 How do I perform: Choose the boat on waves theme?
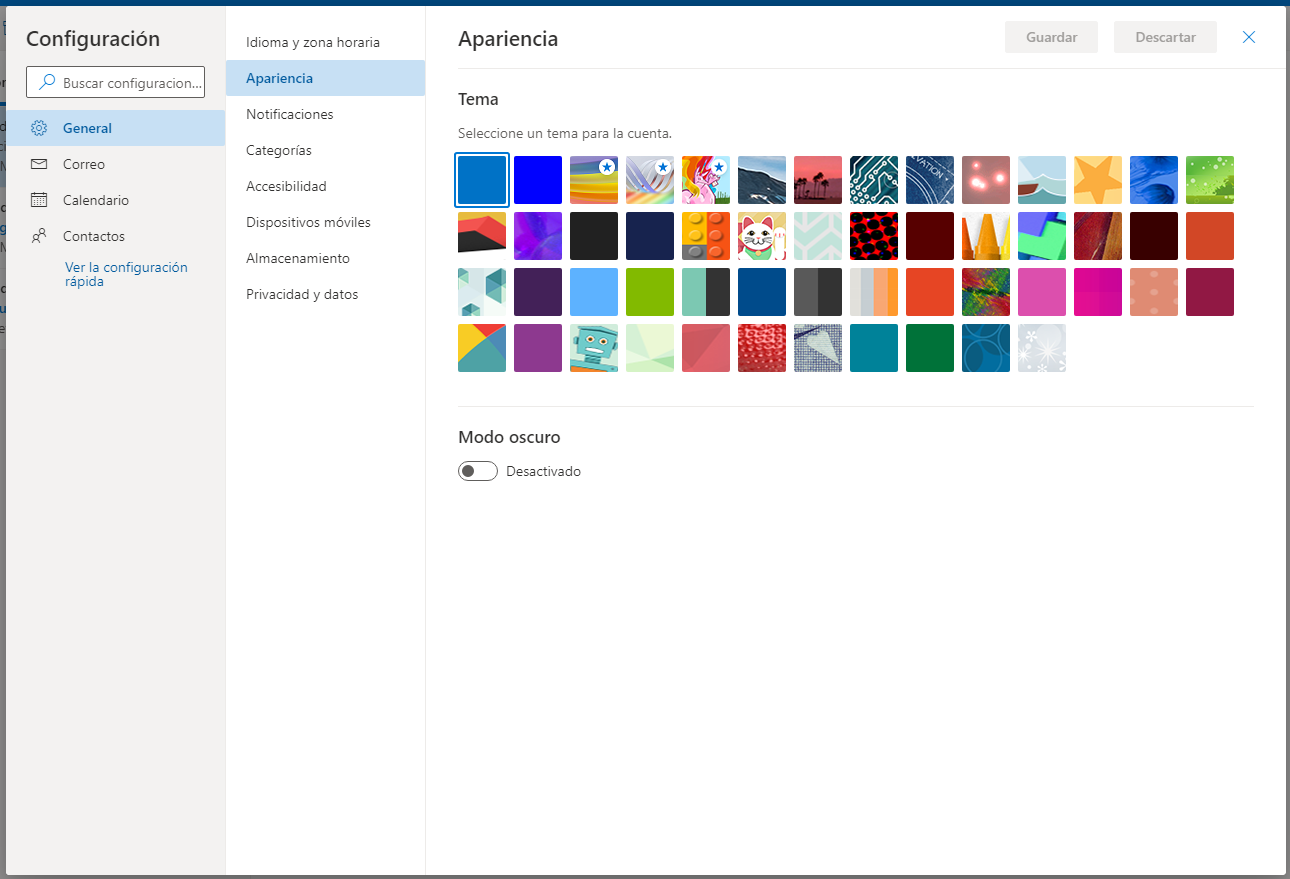click(x=1042, y=180)
